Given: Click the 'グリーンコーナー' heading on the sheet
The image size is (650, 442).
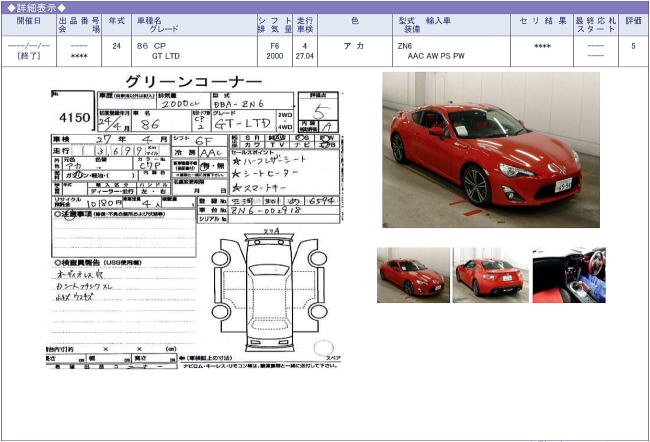Looking at the screenshot, I should pyautogui.click(x=194, y=81).
